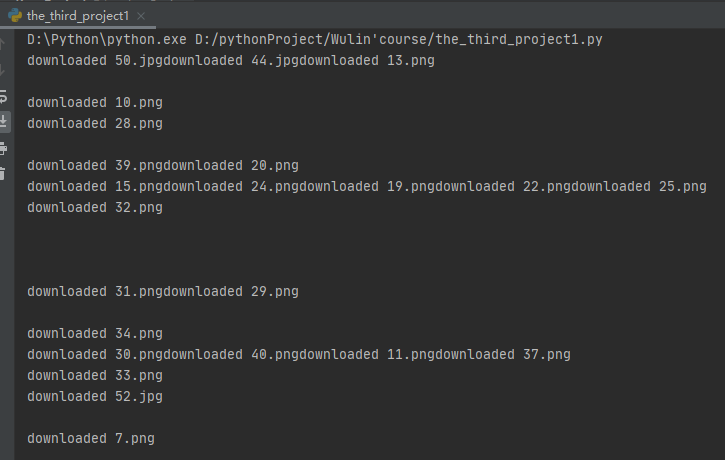Click the D:\Python\python.exe command text

(x=107, y=40)
